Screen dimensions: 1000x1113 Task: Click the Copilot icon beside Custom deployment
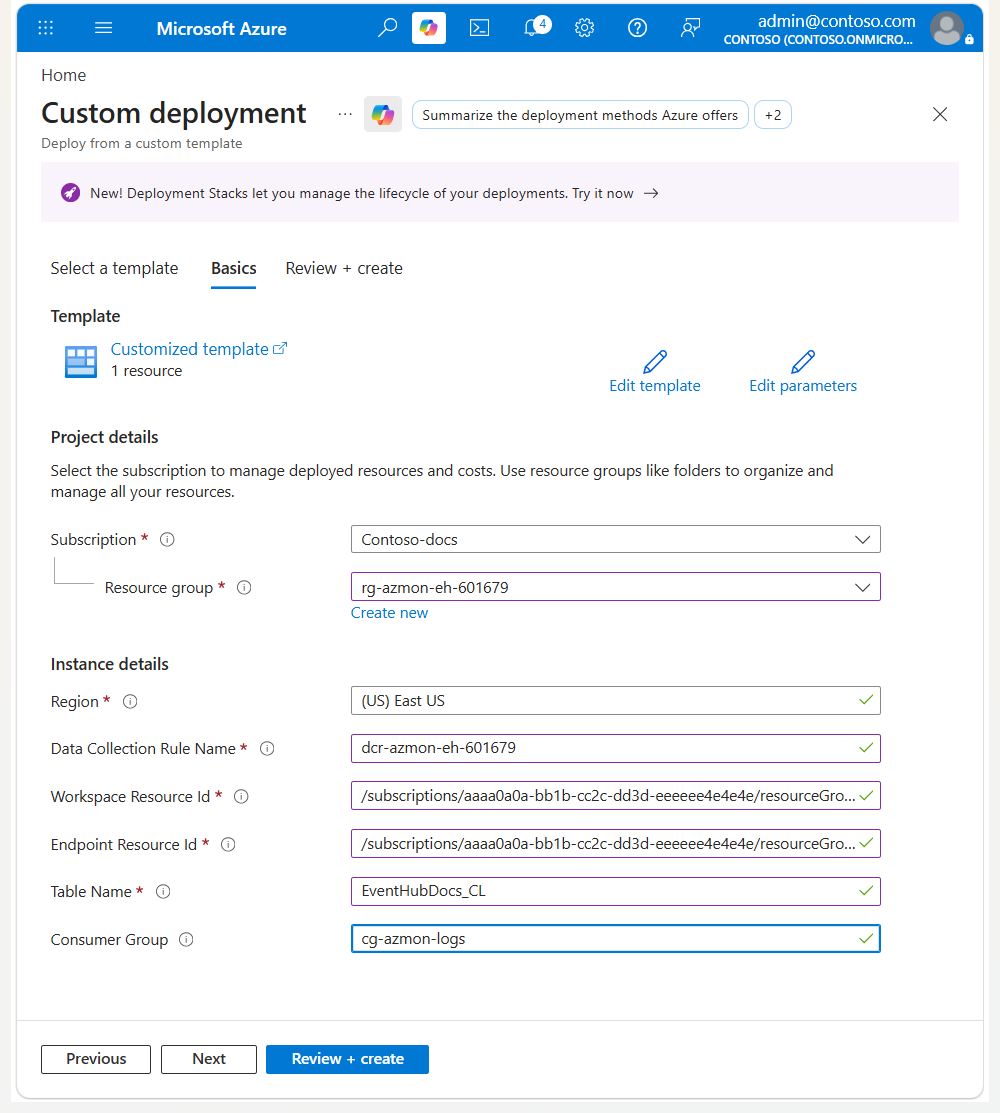click(383, 114)
